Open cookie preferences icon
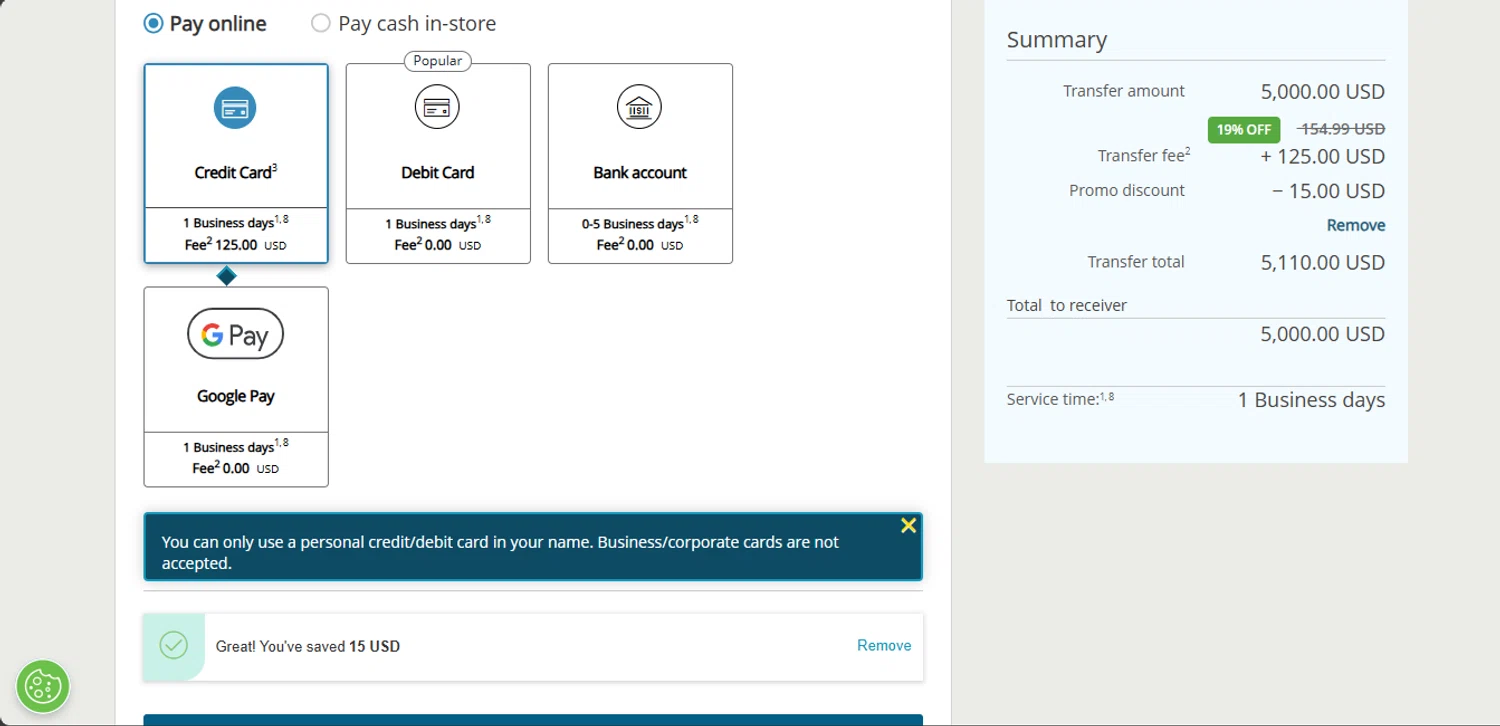 point(43,686)
